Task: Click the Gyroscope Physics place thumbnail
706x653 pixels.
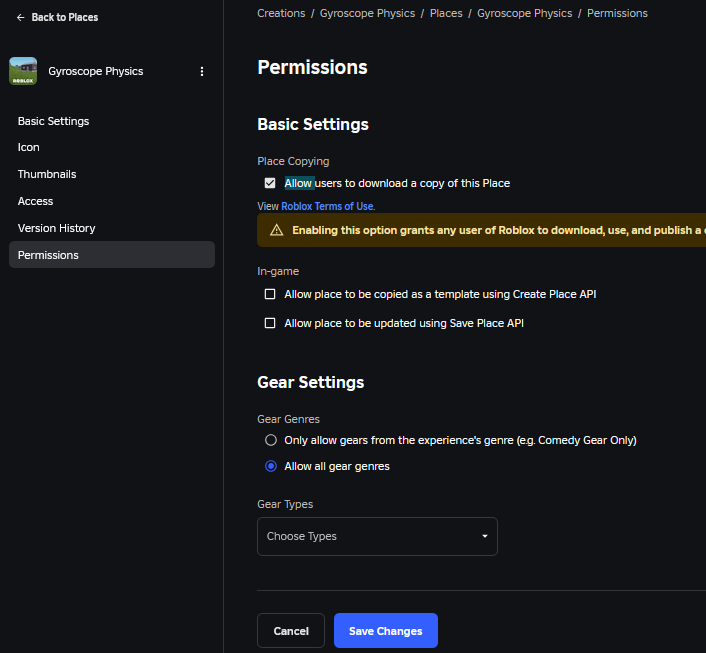Action: [x=23, y=71]
